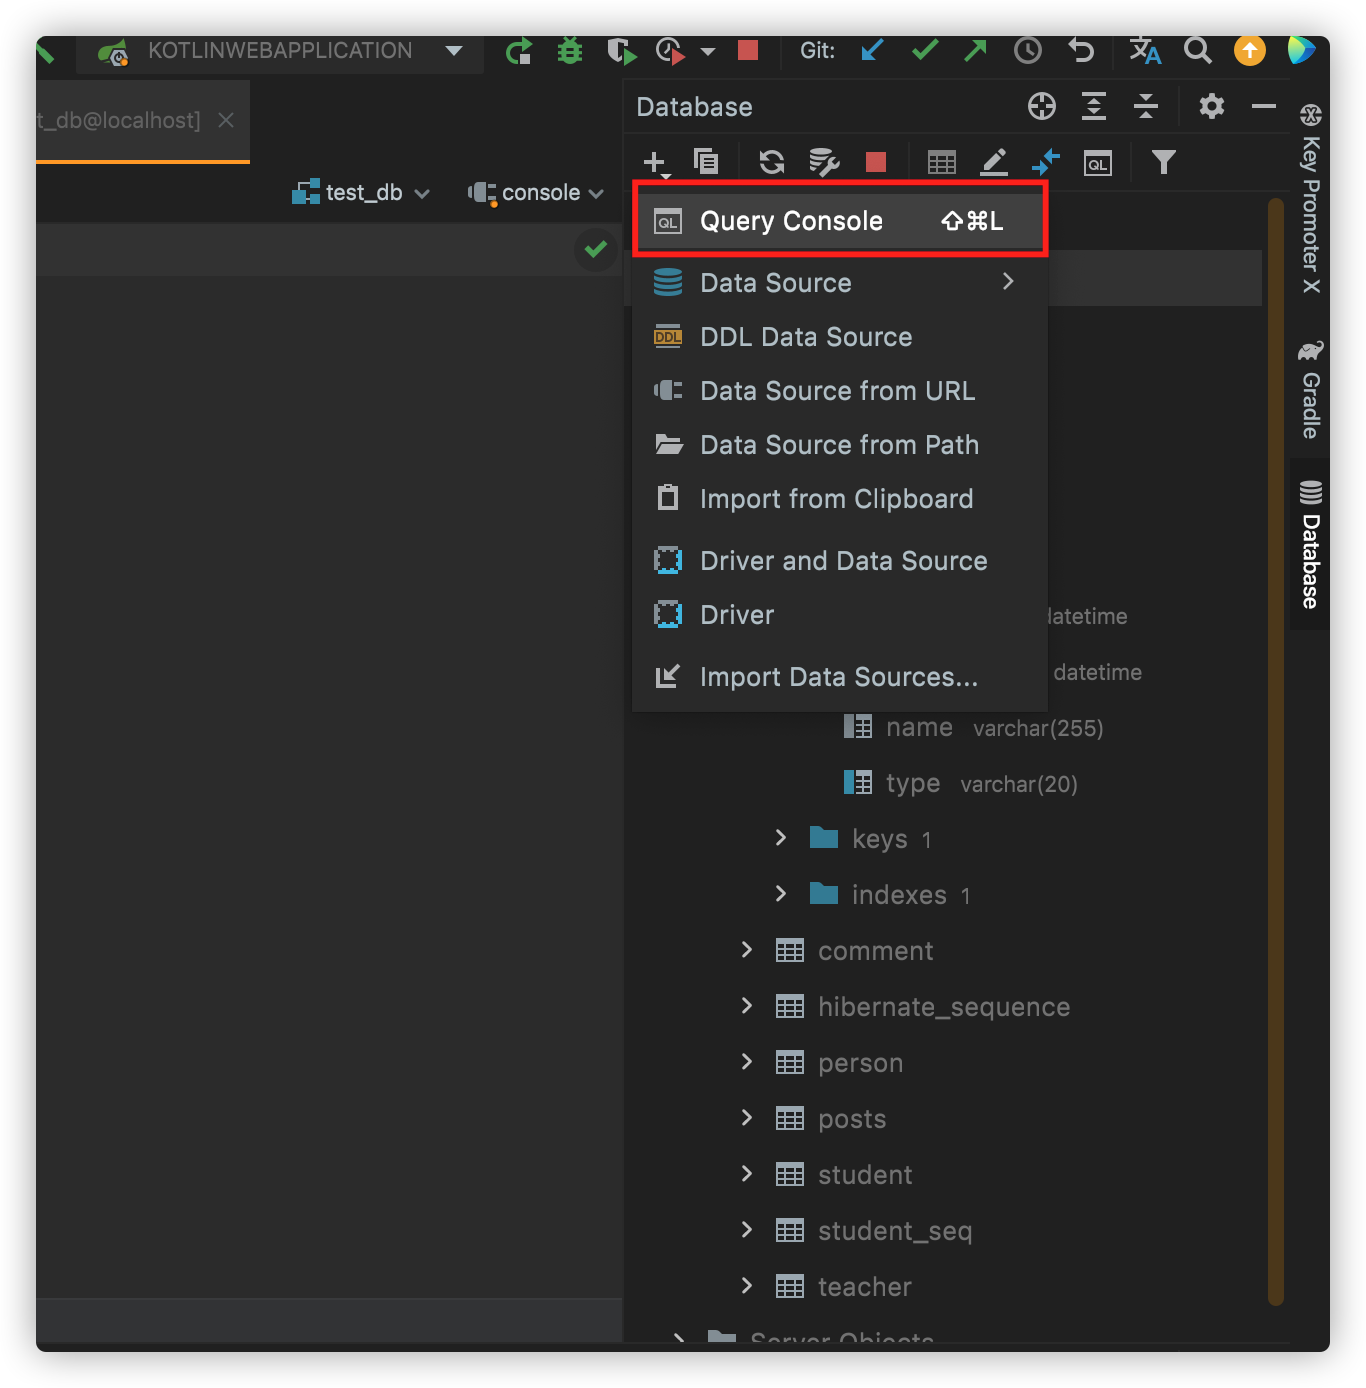Click the orange update arrow icon

pyautogui.click(x=1250, y=50)
